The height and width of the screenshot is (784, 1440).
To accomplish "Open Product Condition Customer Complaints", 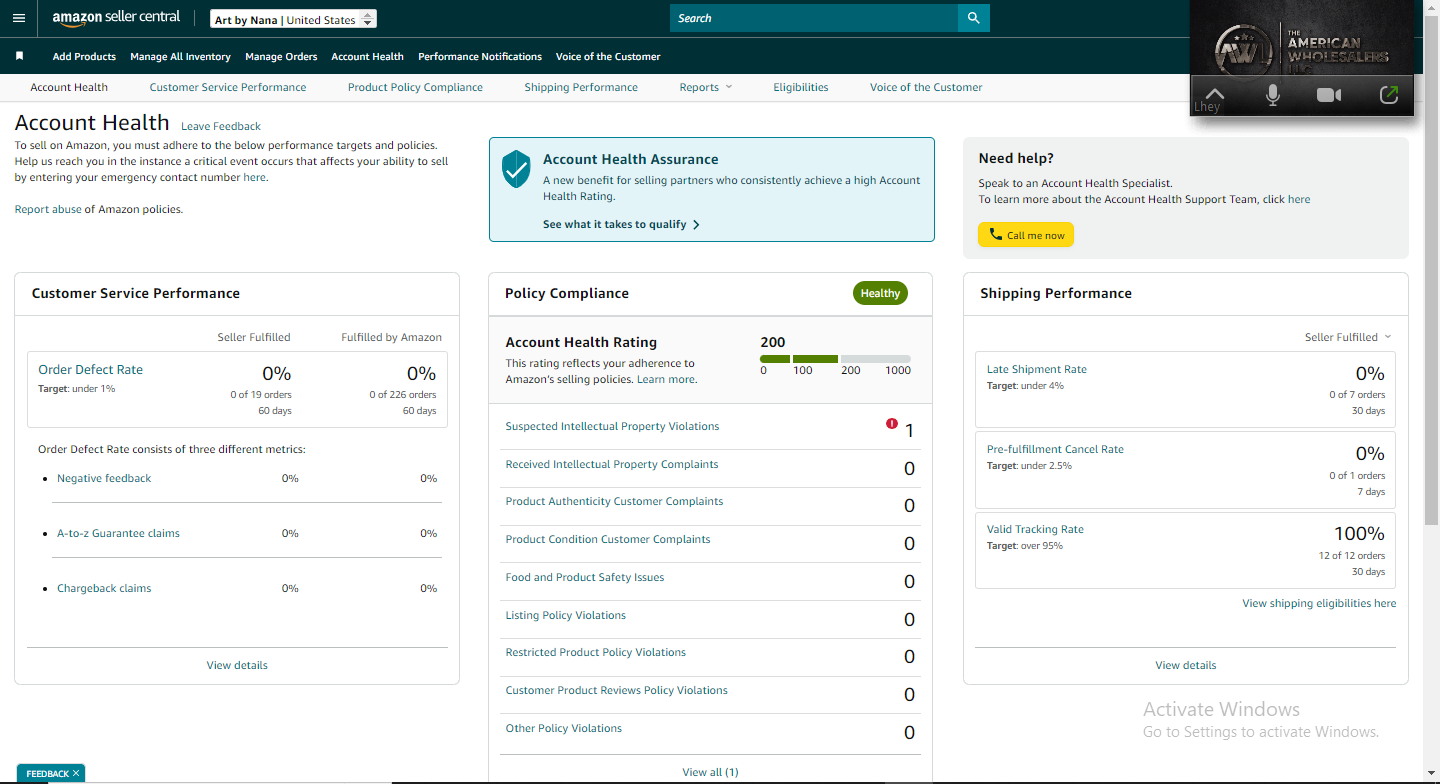I will tap(608, 540).
